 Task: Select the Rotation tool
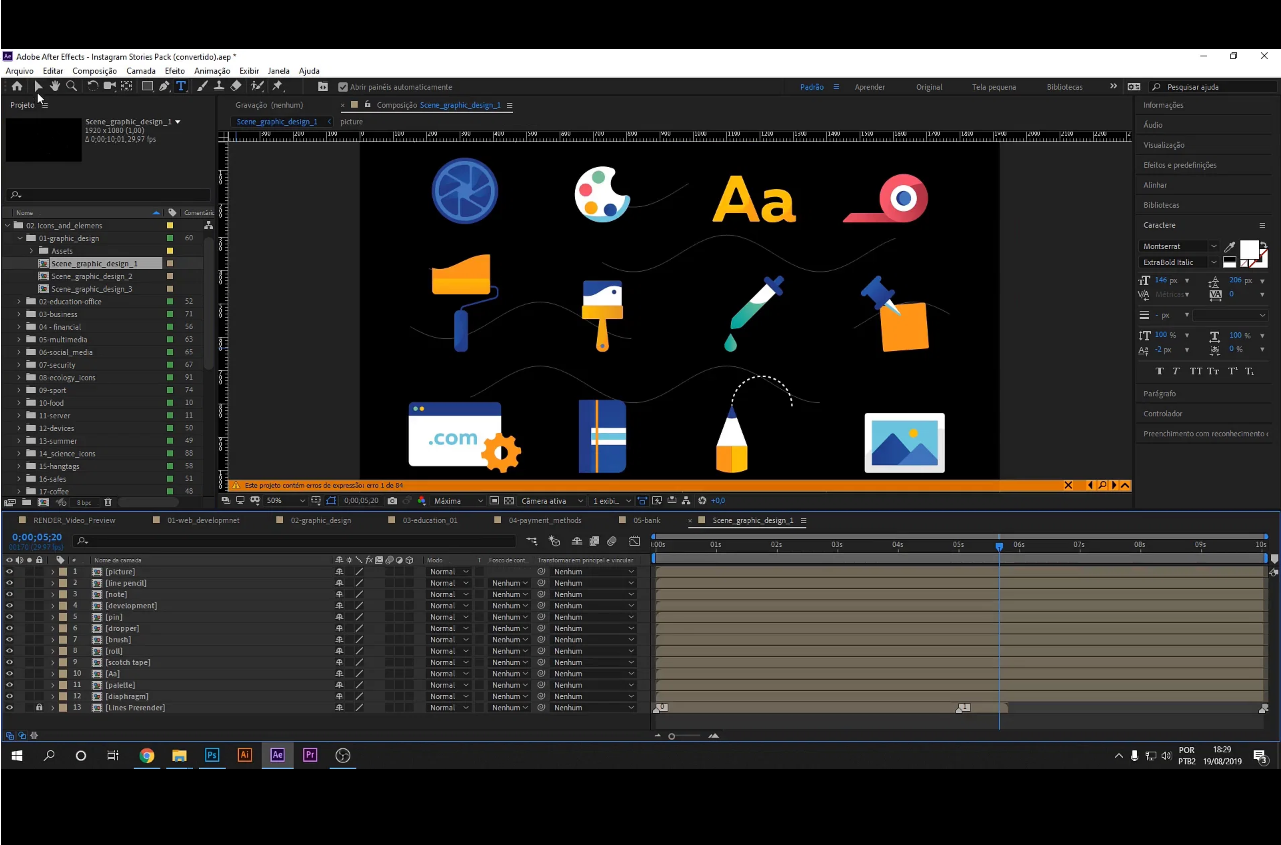(93, 86)
